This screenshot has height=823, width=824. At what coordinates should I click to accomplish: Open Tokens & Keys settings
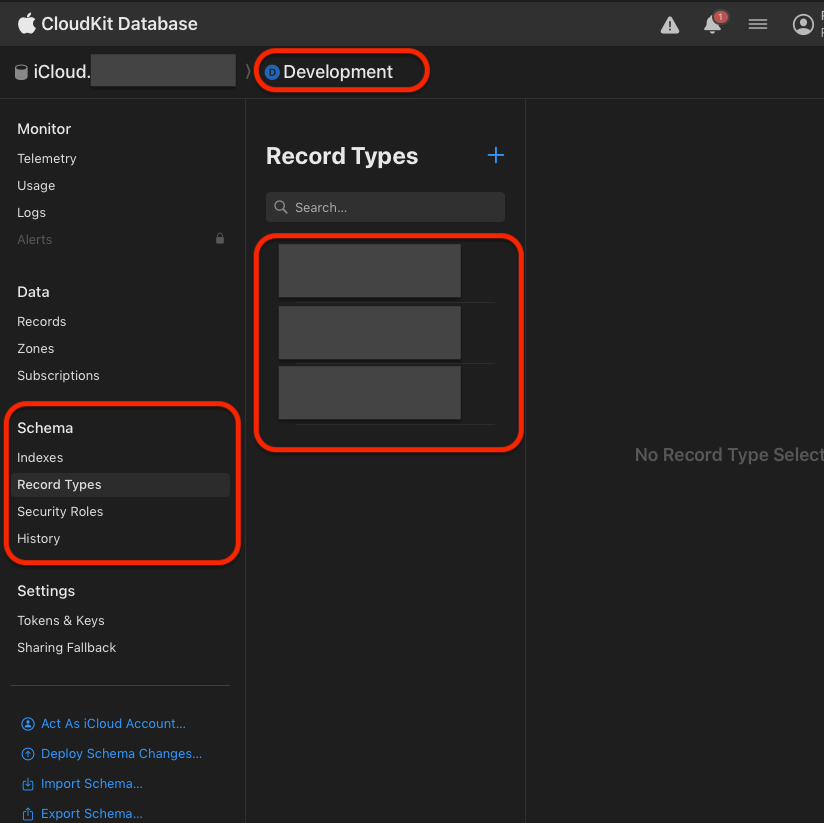[61, 621]
